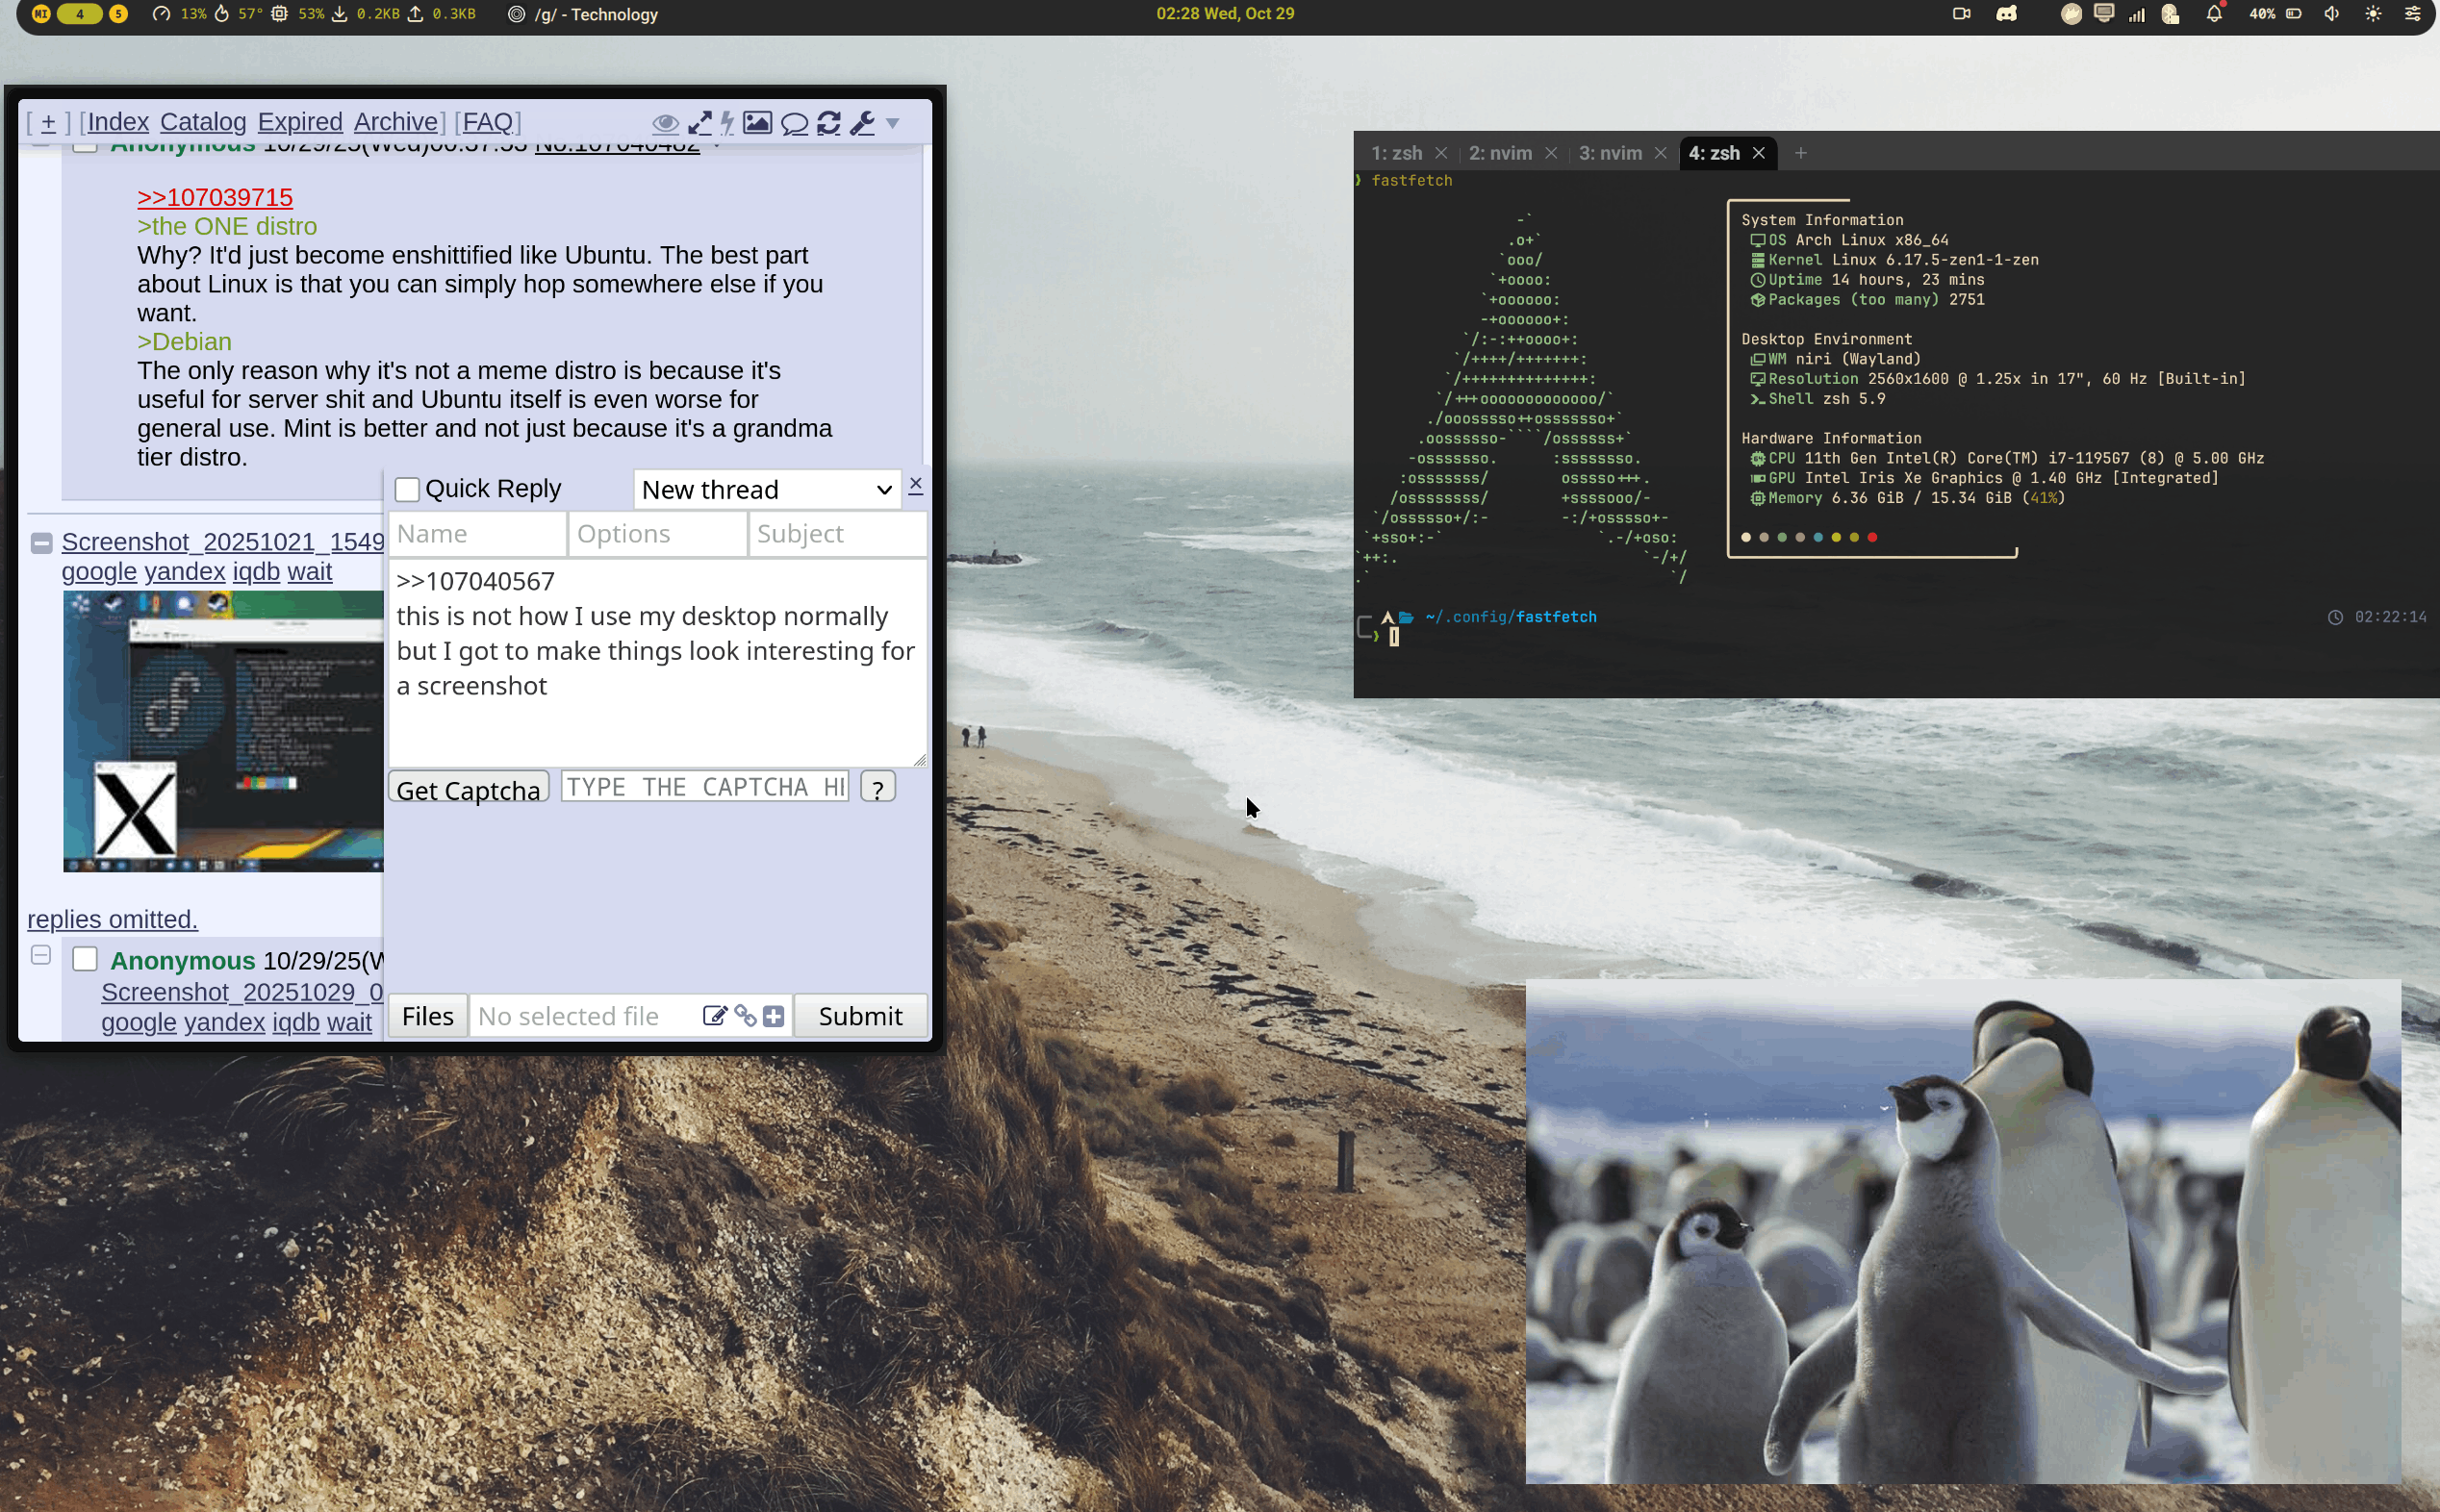2440x1512 pixels.
Task: Open notifications bell in top bar
Action: click(x=2214, y=14)
